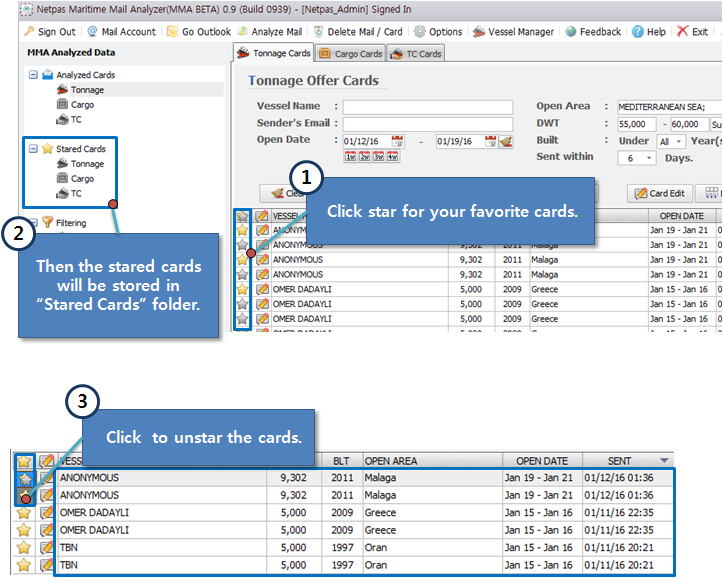Select highlighted ANONYMOUS name cell in lower table
Image resolution: width=723 pixels, height=578 pixels.
(x=161, y=478)
